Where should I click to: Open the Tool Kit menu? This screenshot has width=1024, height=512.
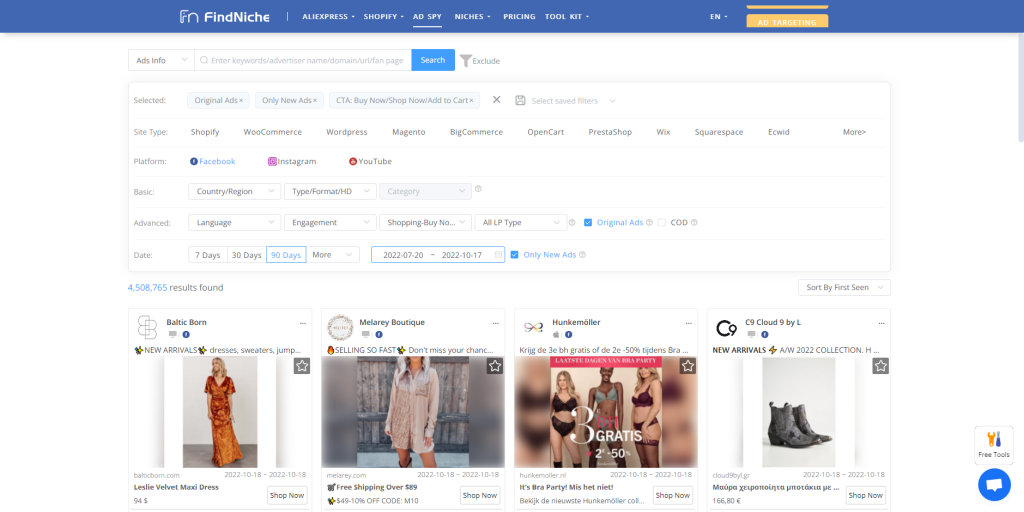point(567,16)
